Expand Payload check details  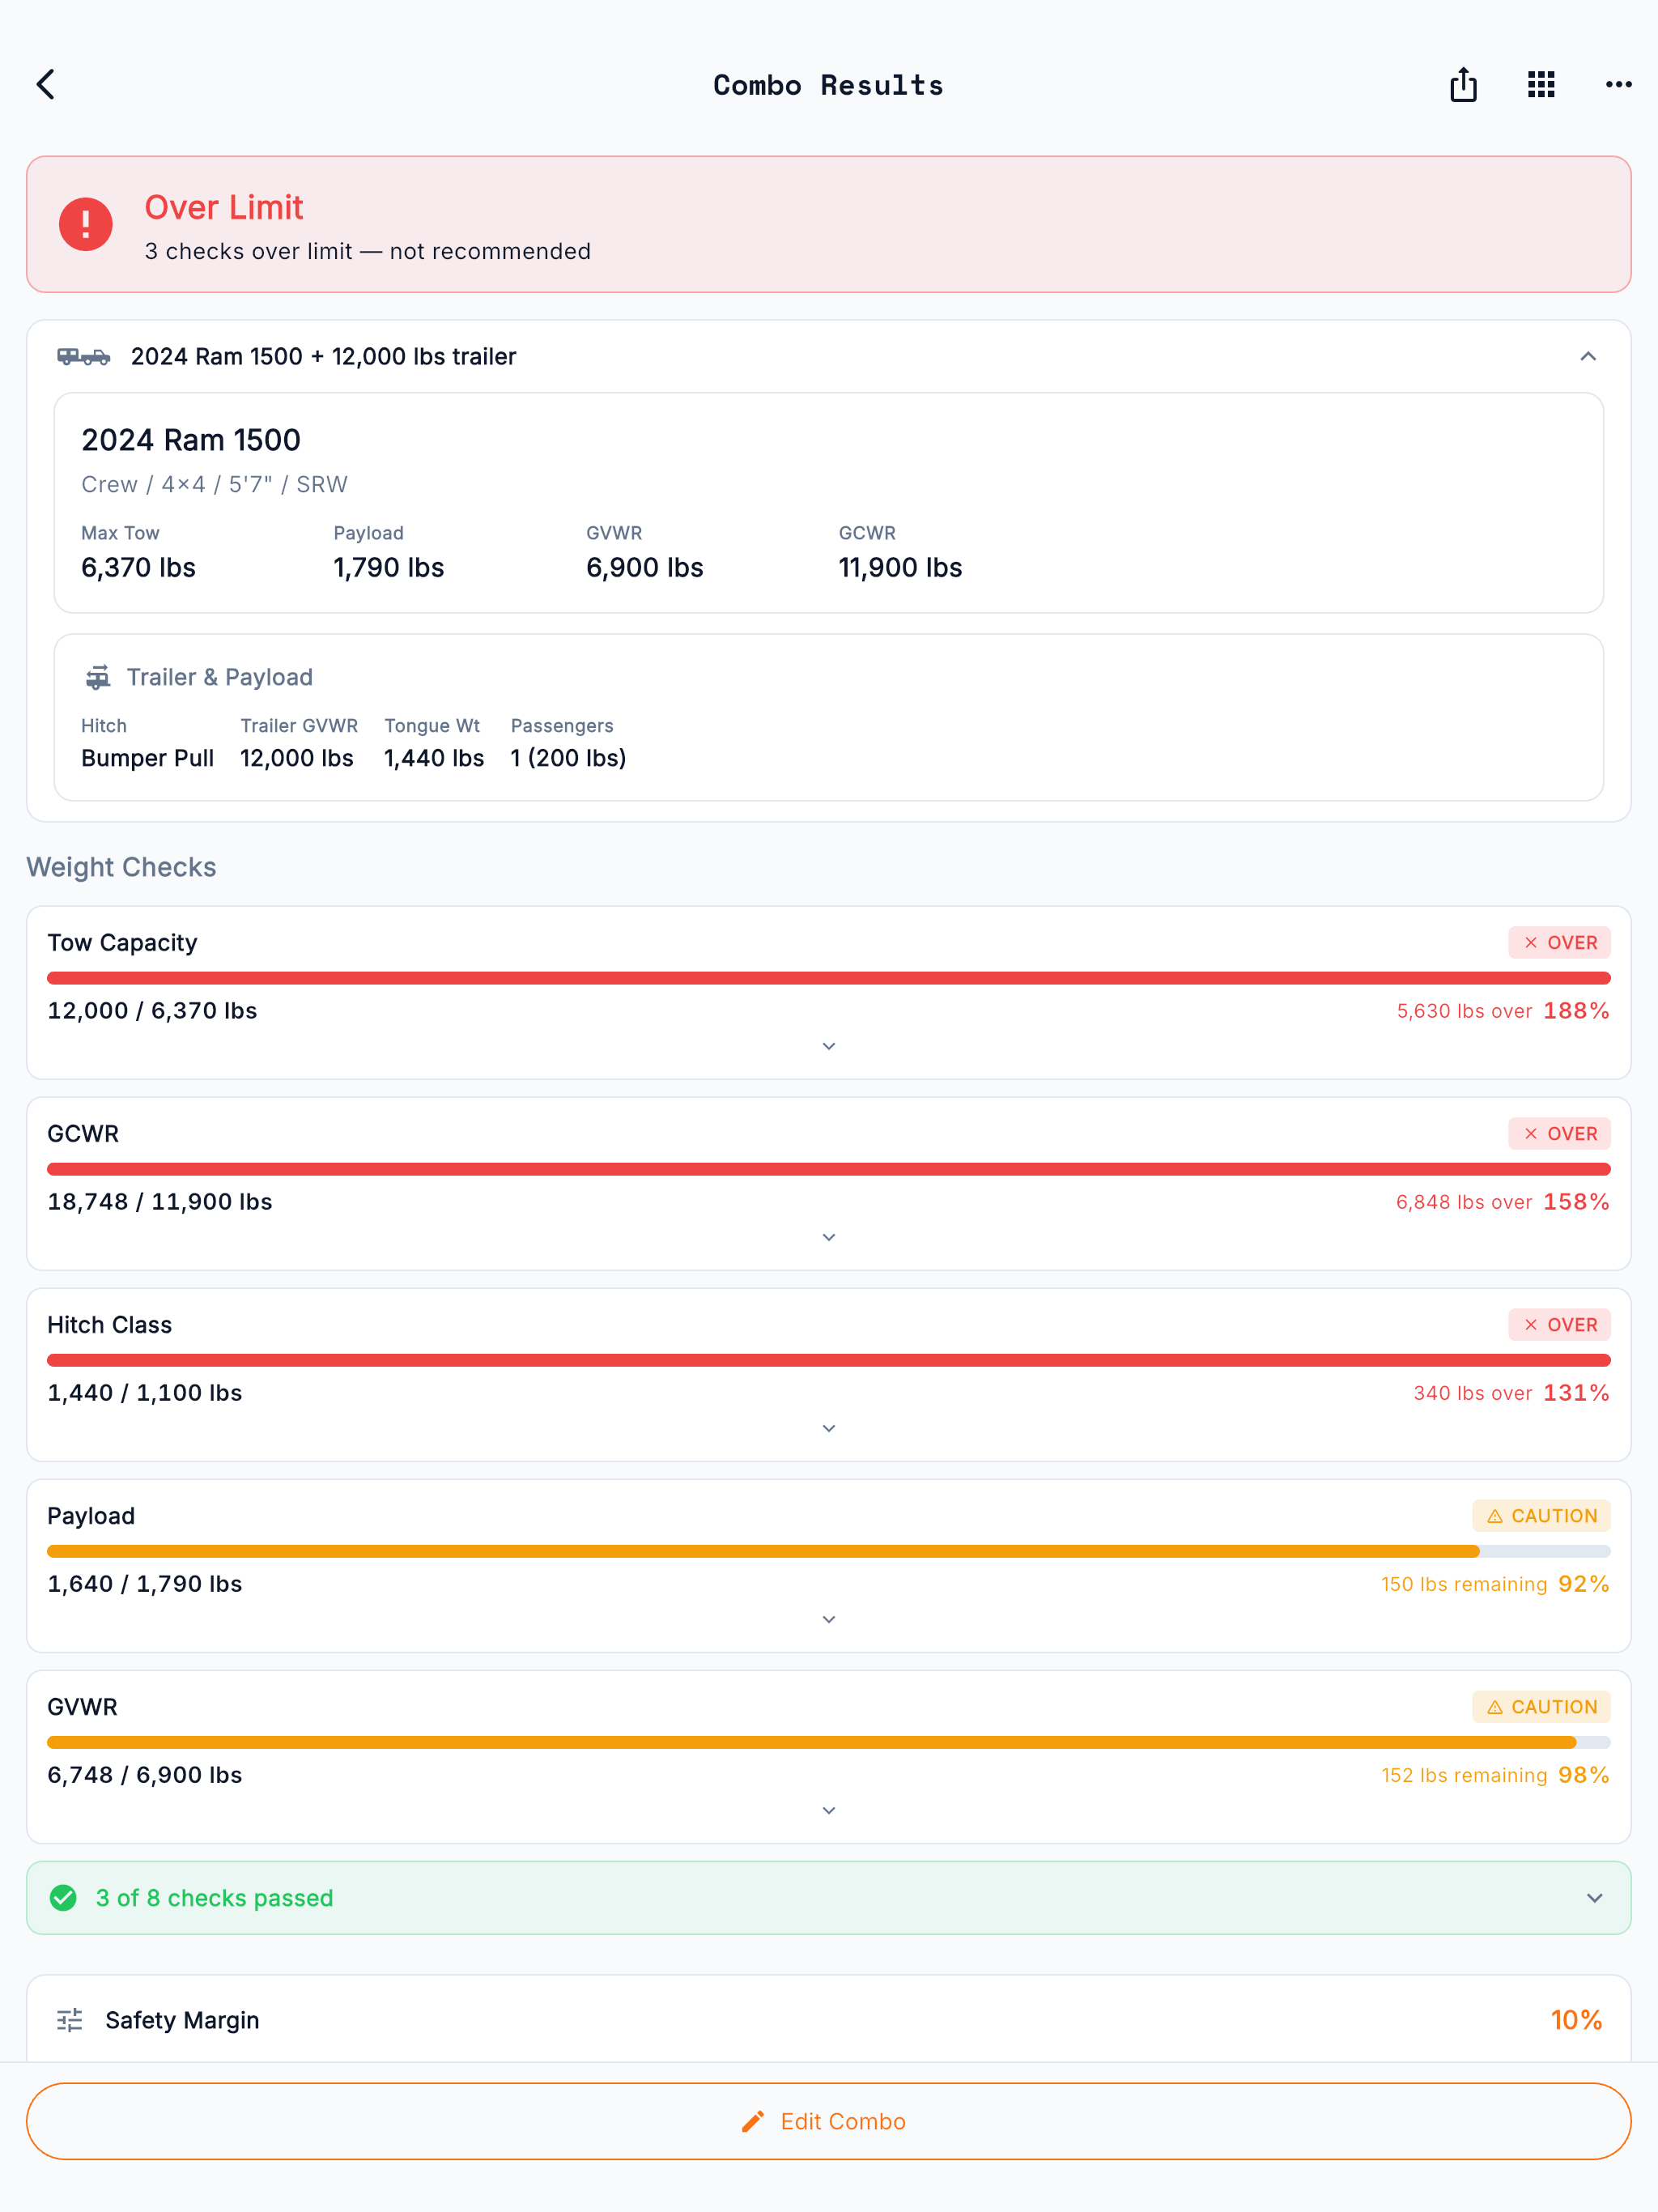tap(829, 1619)
